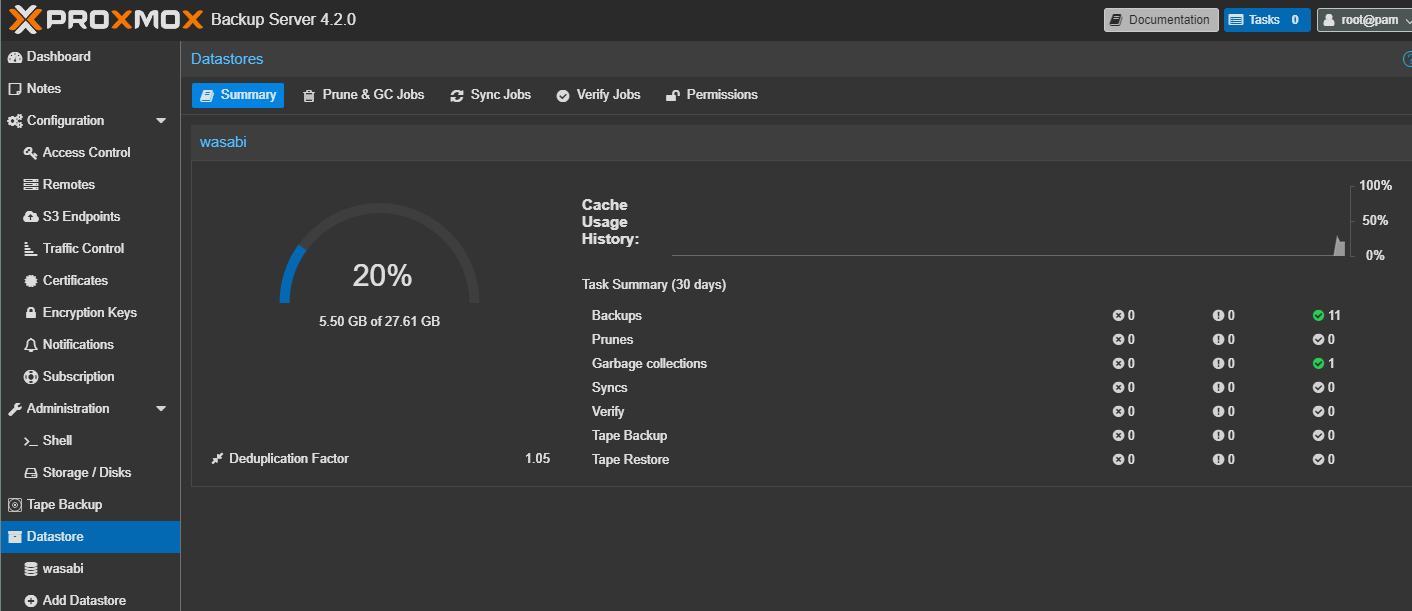This screenshot has width=1412, height=611.
Task: Switch to Prune & GC Jobs tab
Action: click(363, 95)
